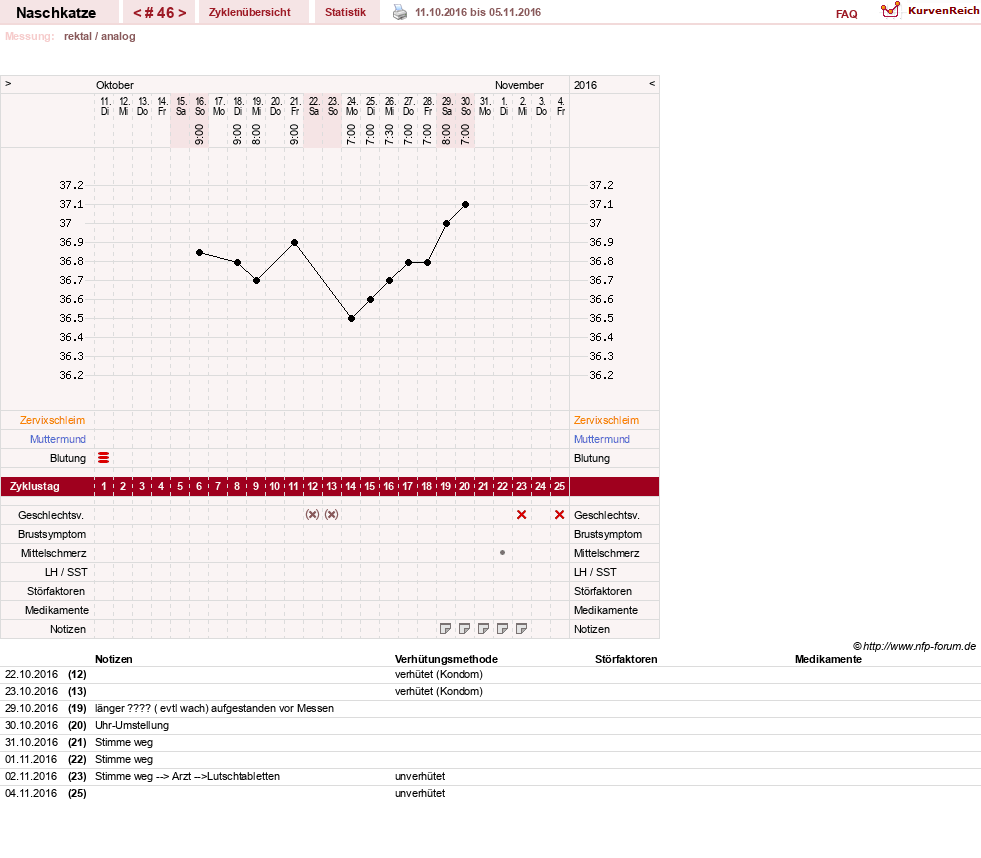
Task: Click the red X on cycle day 25
Action: pyautogui.click(x=559, y=514)
